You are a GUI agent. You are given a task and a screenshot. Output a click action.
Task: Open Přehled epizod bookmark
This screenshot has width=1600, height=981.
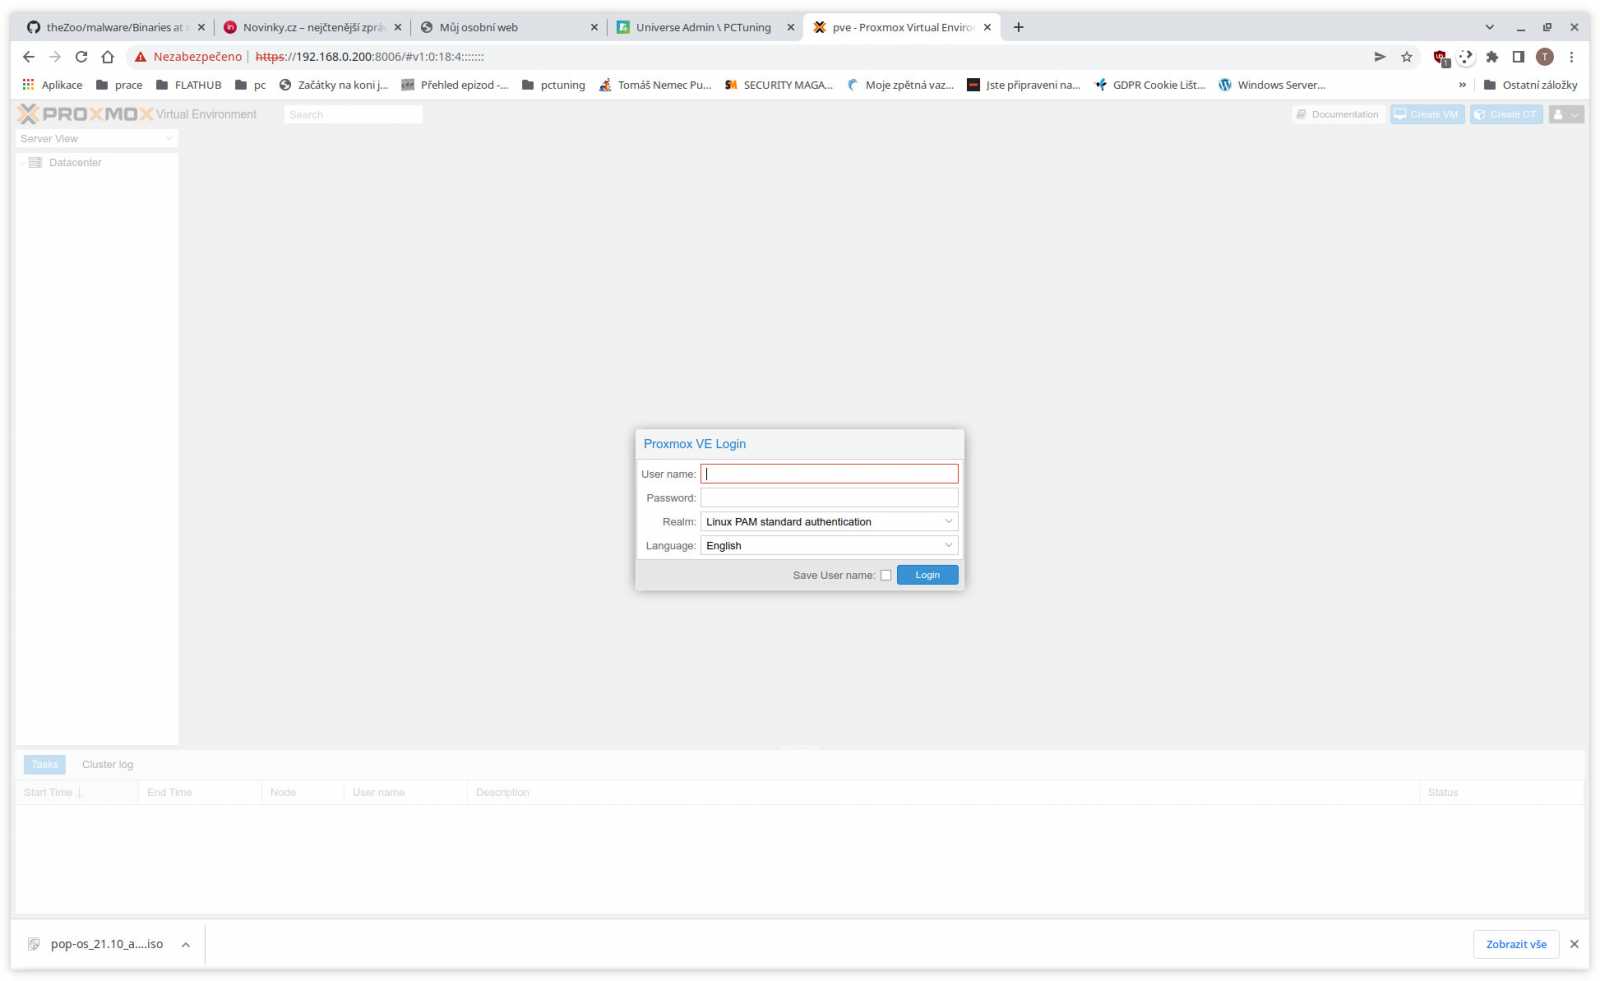(x=455, y=85)
